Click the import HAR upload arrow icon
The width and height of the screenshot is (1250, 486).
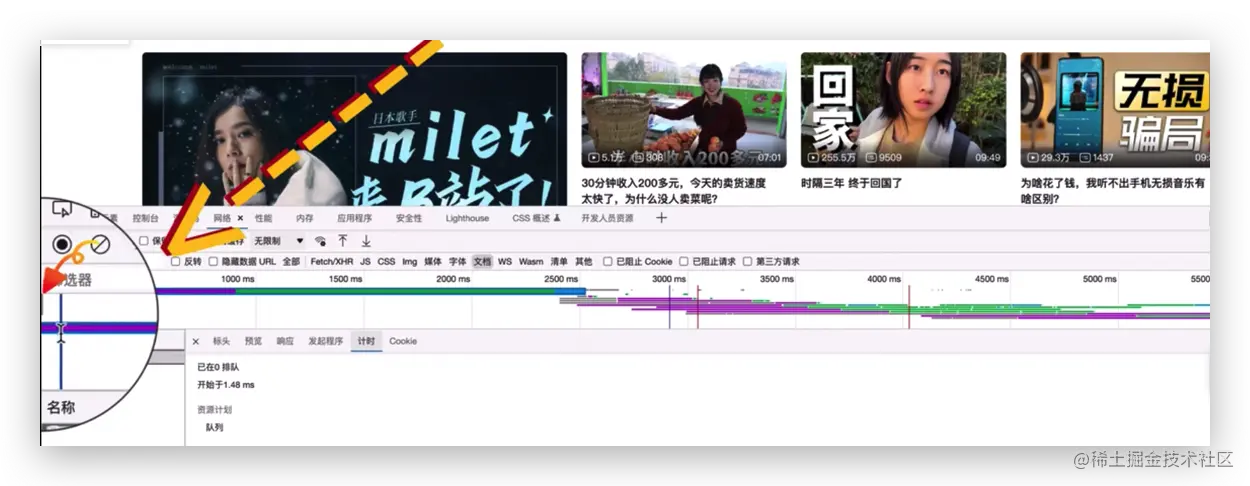(x=343, y=241)
